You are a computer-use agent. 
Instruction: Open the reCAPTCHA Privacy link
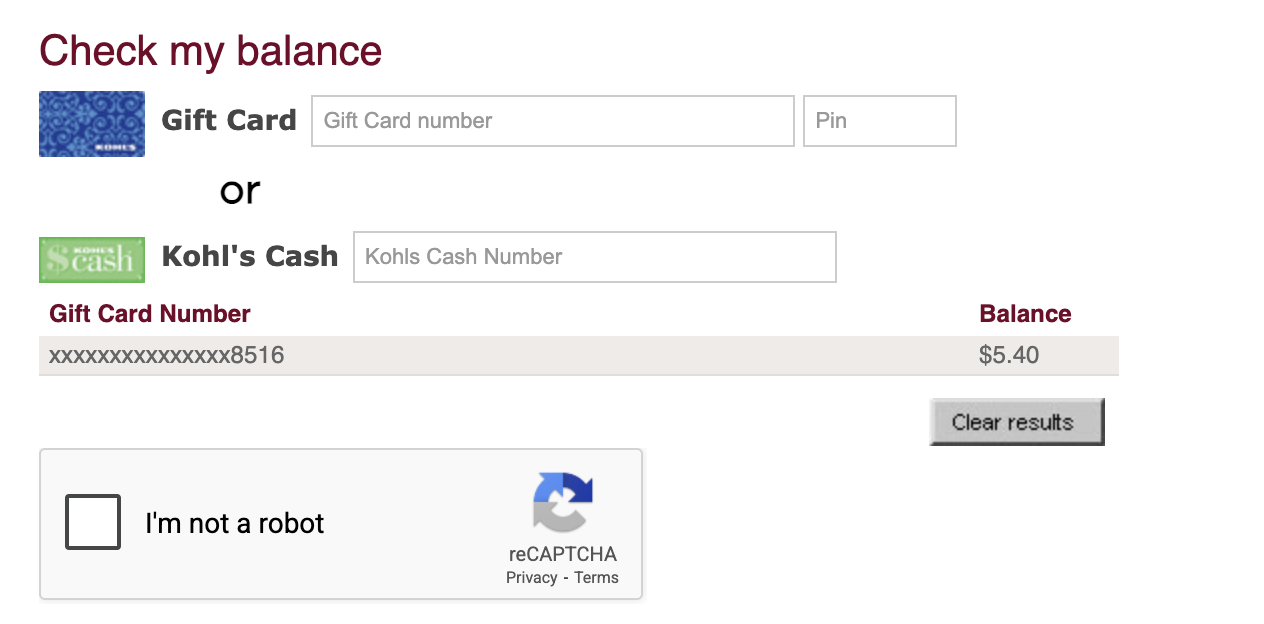tap(531, 578)
